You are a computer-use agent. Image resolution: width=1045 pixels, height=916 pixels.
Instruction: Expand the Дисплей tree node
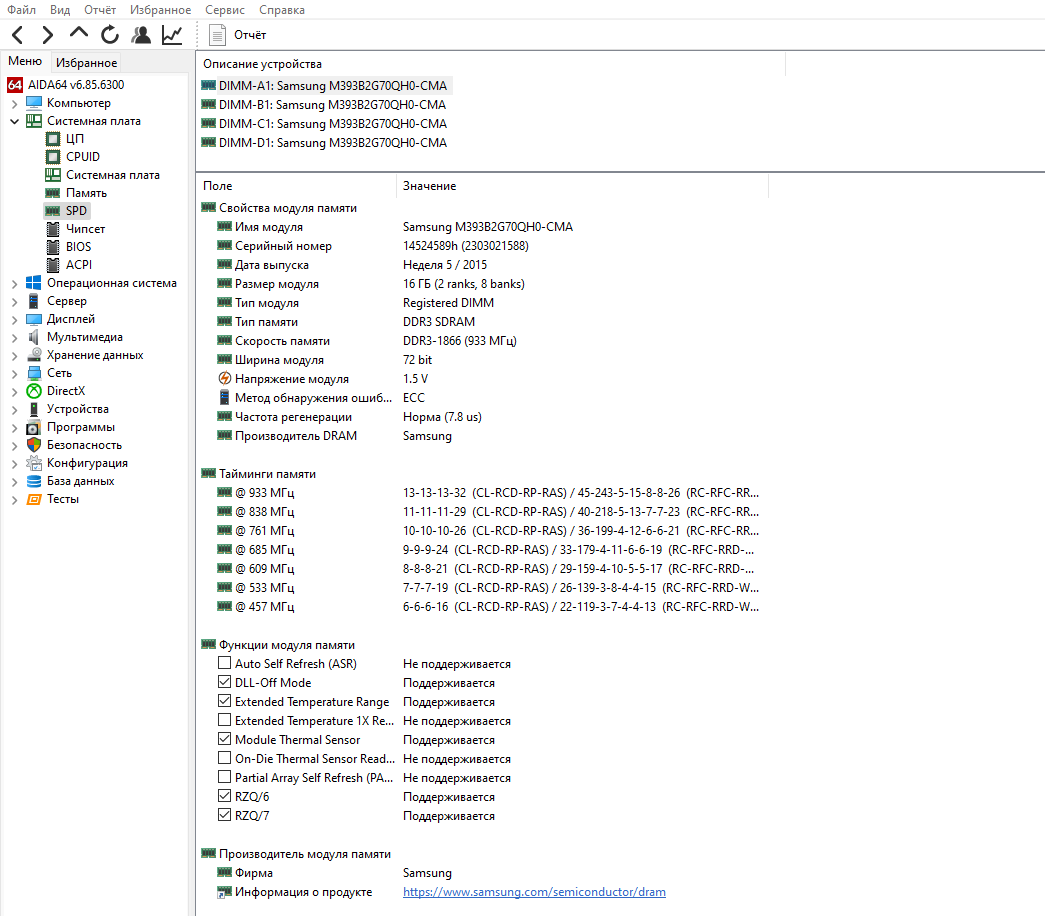tap(15, 319)
